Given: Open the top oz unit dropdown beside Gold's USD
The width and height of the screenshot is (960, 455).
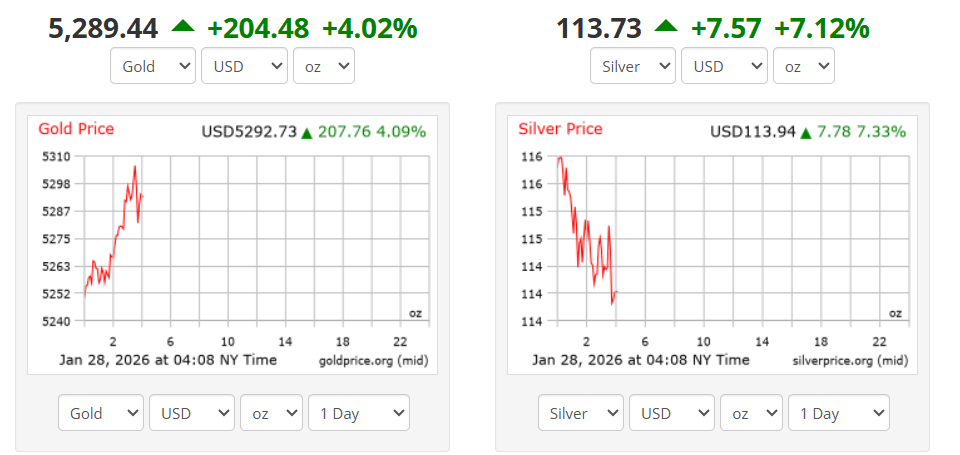Looking at the screenshot, I should coord(323,66).
